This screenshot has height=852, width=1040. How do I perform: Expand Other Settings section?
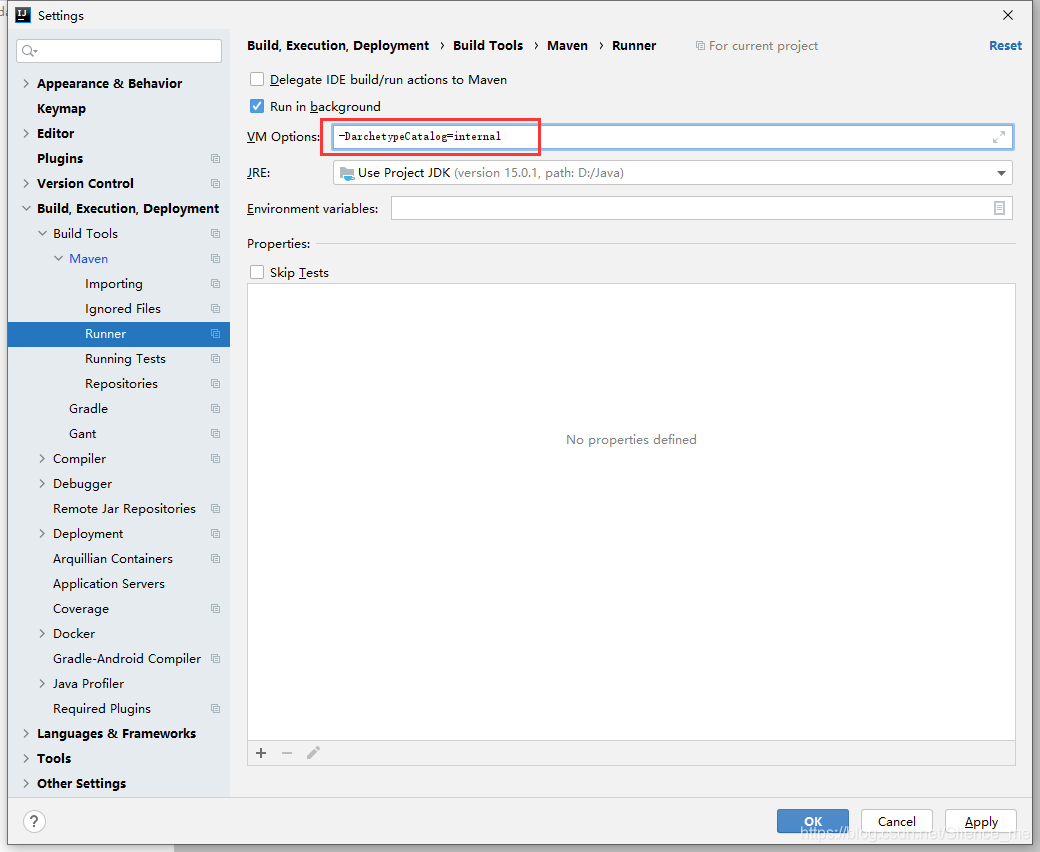(x=26, y=784)
